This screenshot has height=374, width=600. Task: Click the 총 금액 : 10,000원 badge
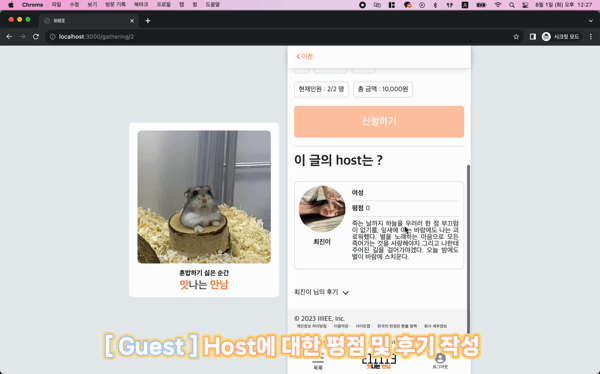pyautogui.click(x=383, y=89)
